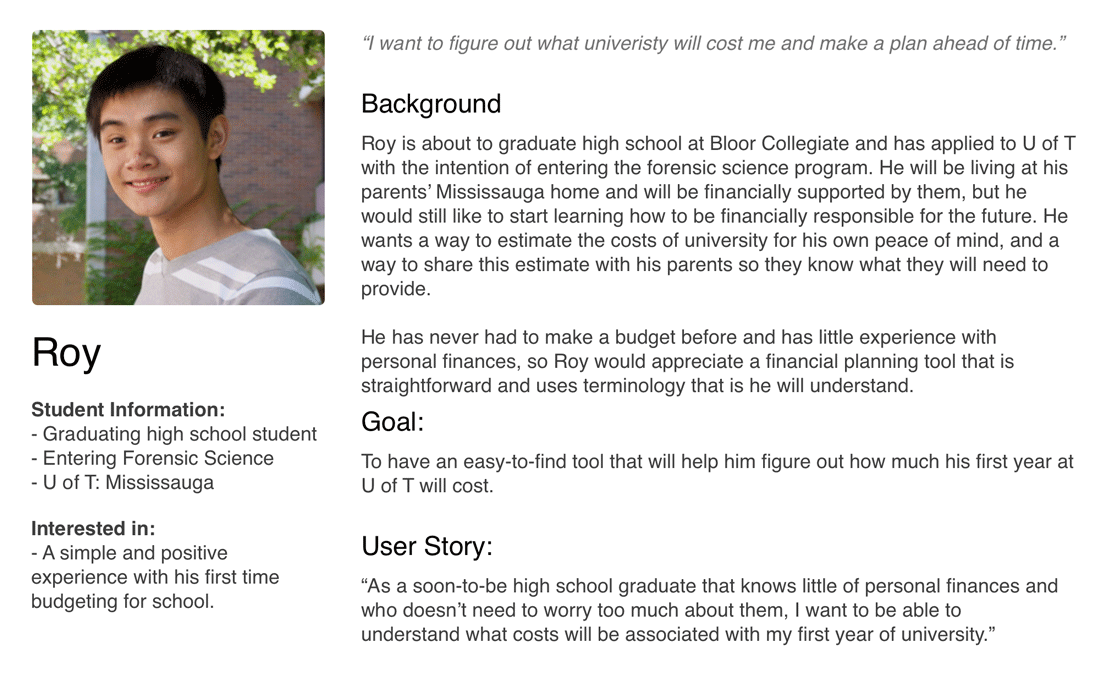
Task: Click the "User Story:" section heading
Action: [x=427, y=547]
